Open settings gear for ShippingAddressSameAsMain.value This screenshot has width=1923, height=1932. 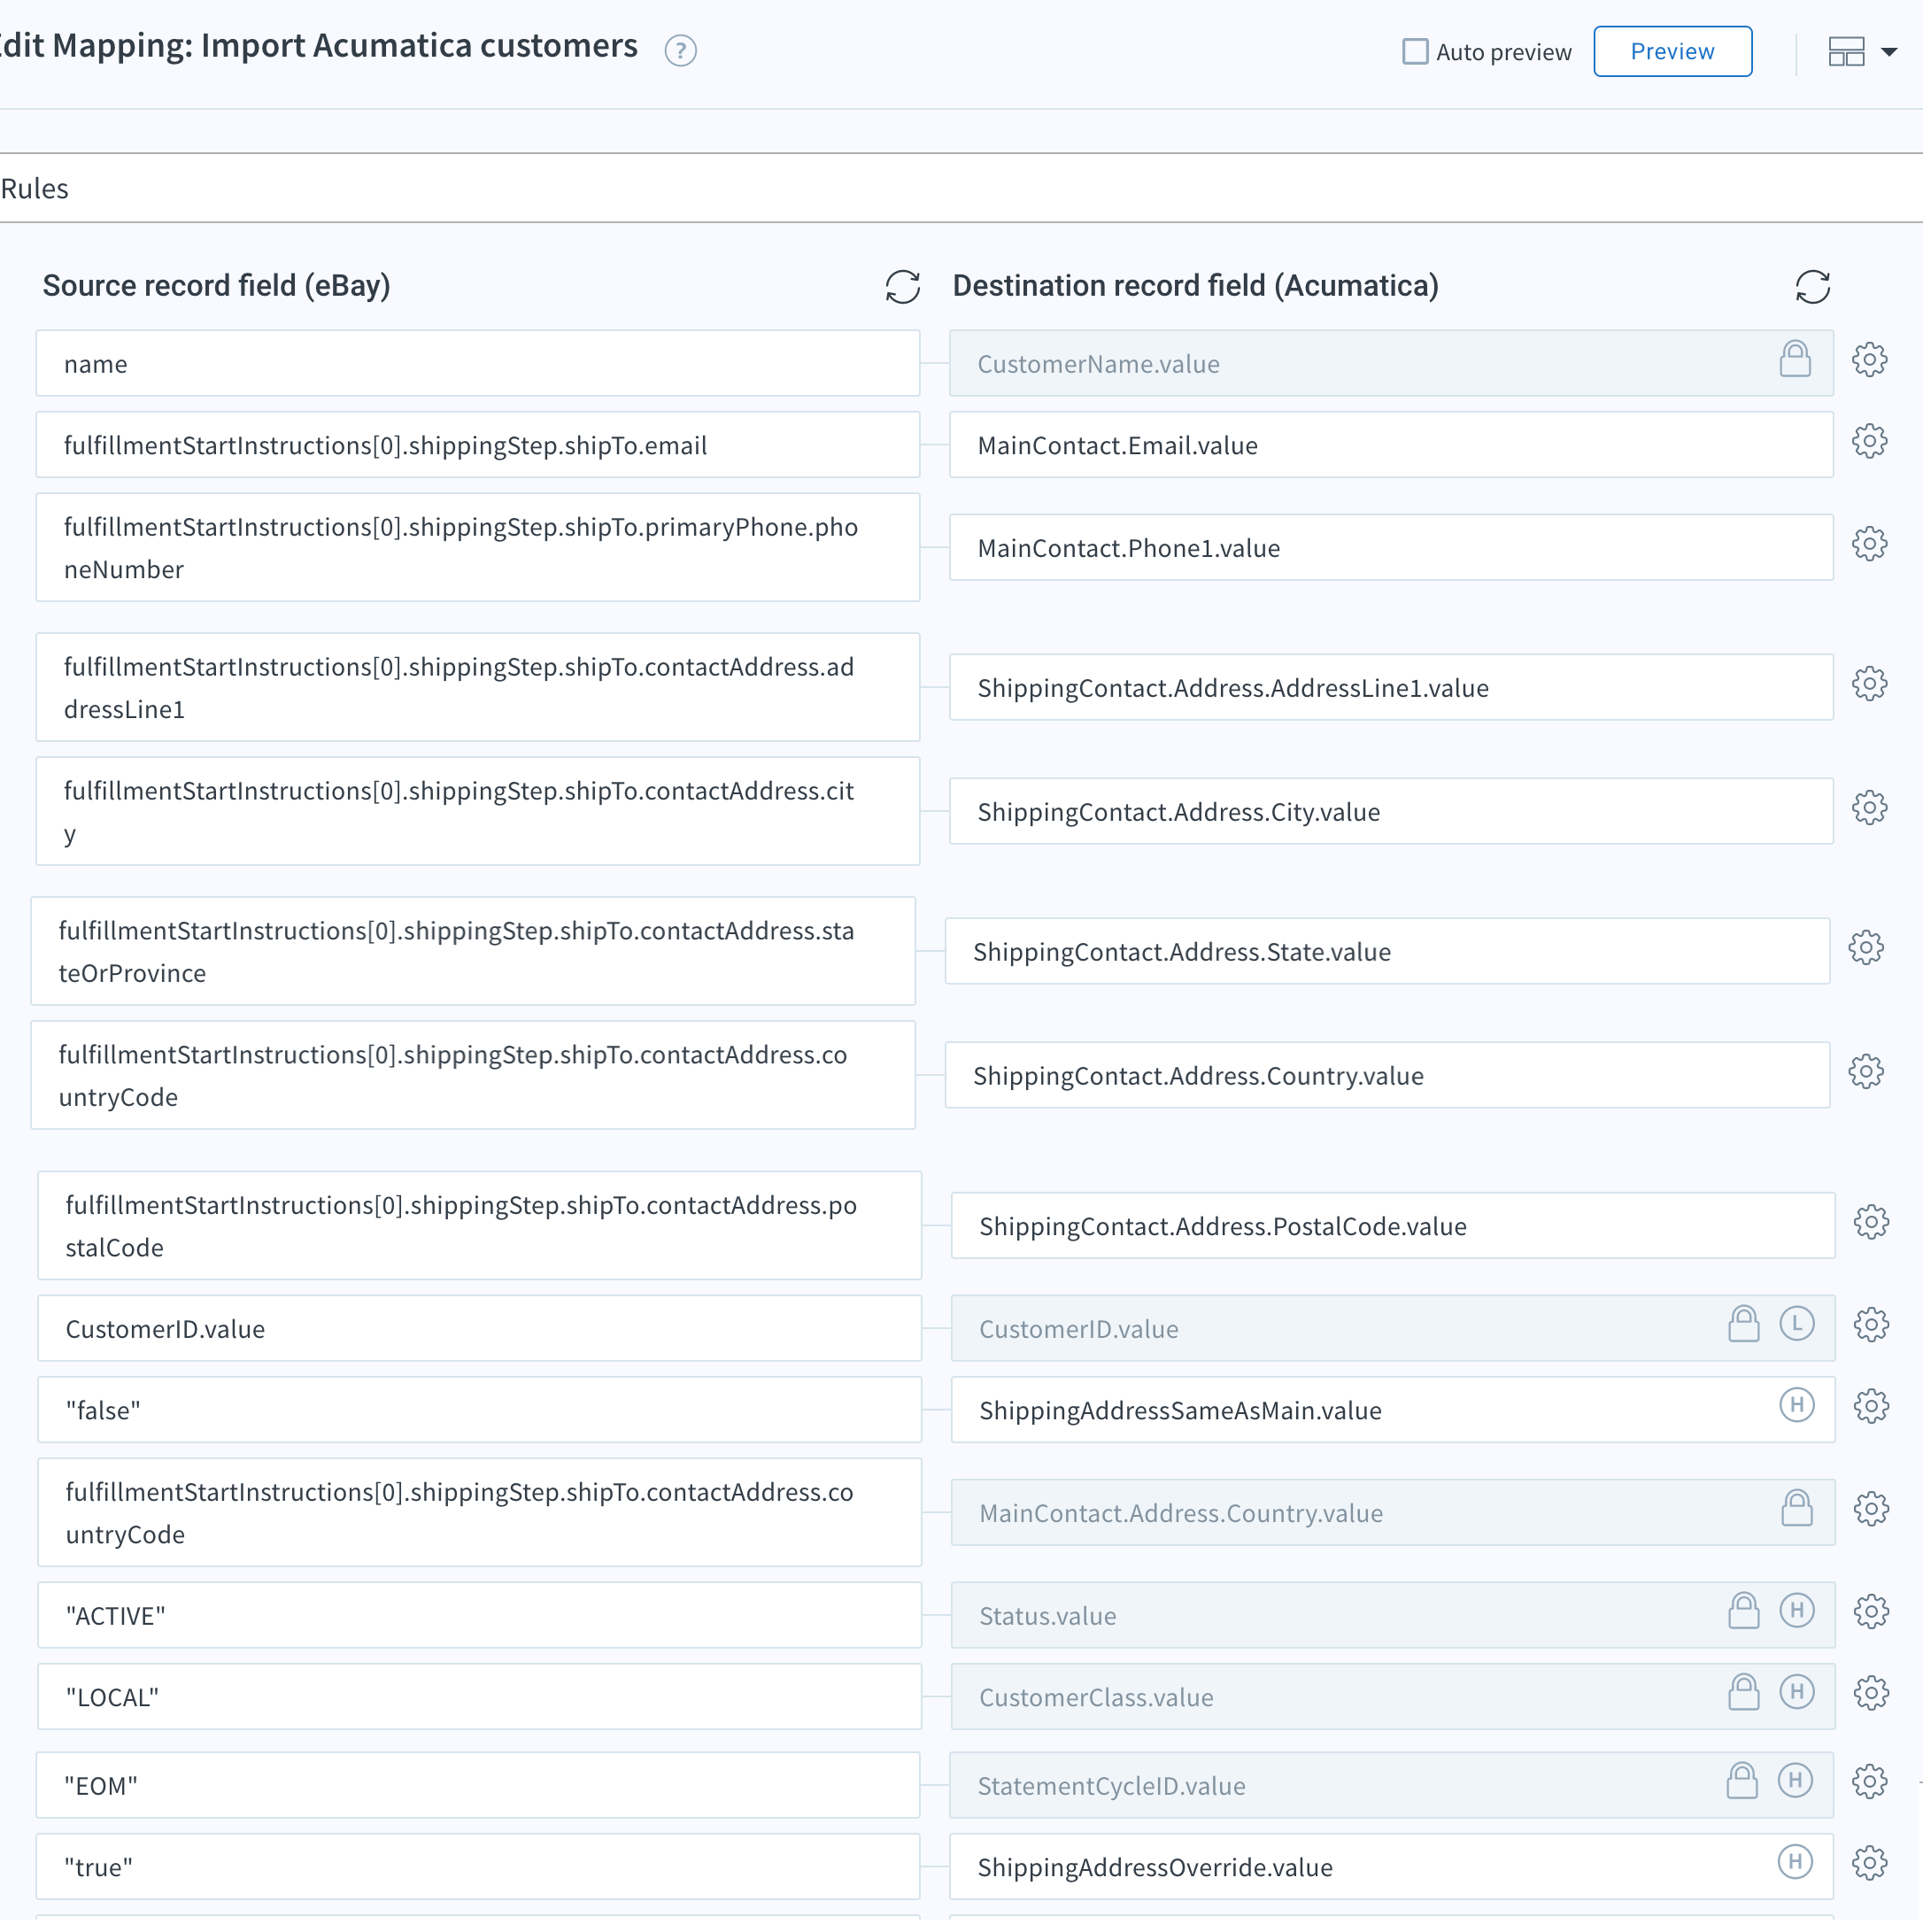[x=1871, y=1407]
